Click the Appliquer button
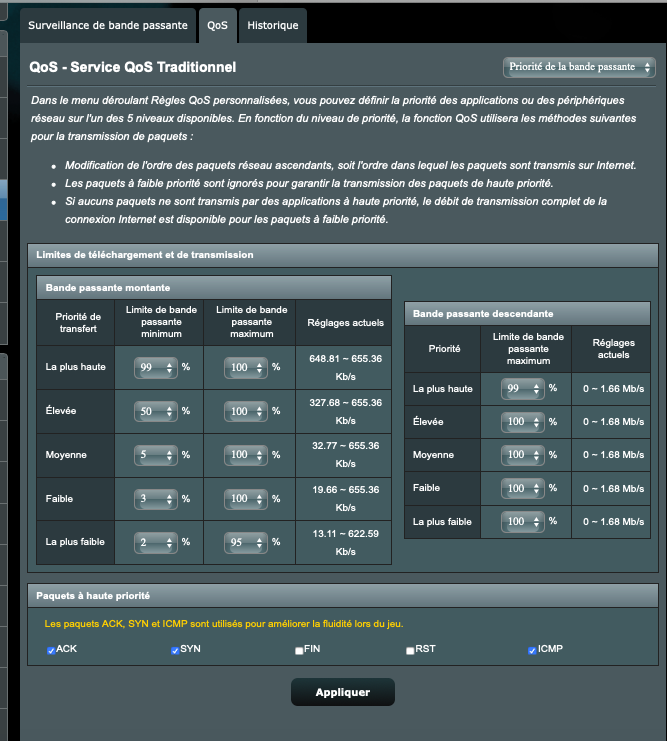Image resolution: width=667 pixels, height=741 pixels. (342, 692)
